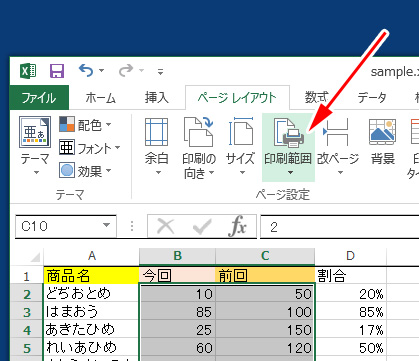Confirm the entry with the checkmark button
Screen dimensions: 419x361
(x=202, y=227)
